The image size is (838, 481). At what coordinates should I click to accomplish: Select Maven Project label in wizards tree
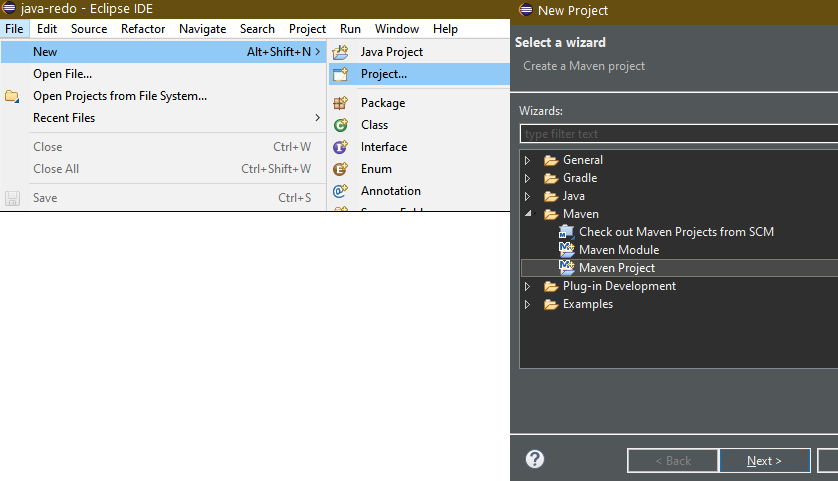[617, 268]
